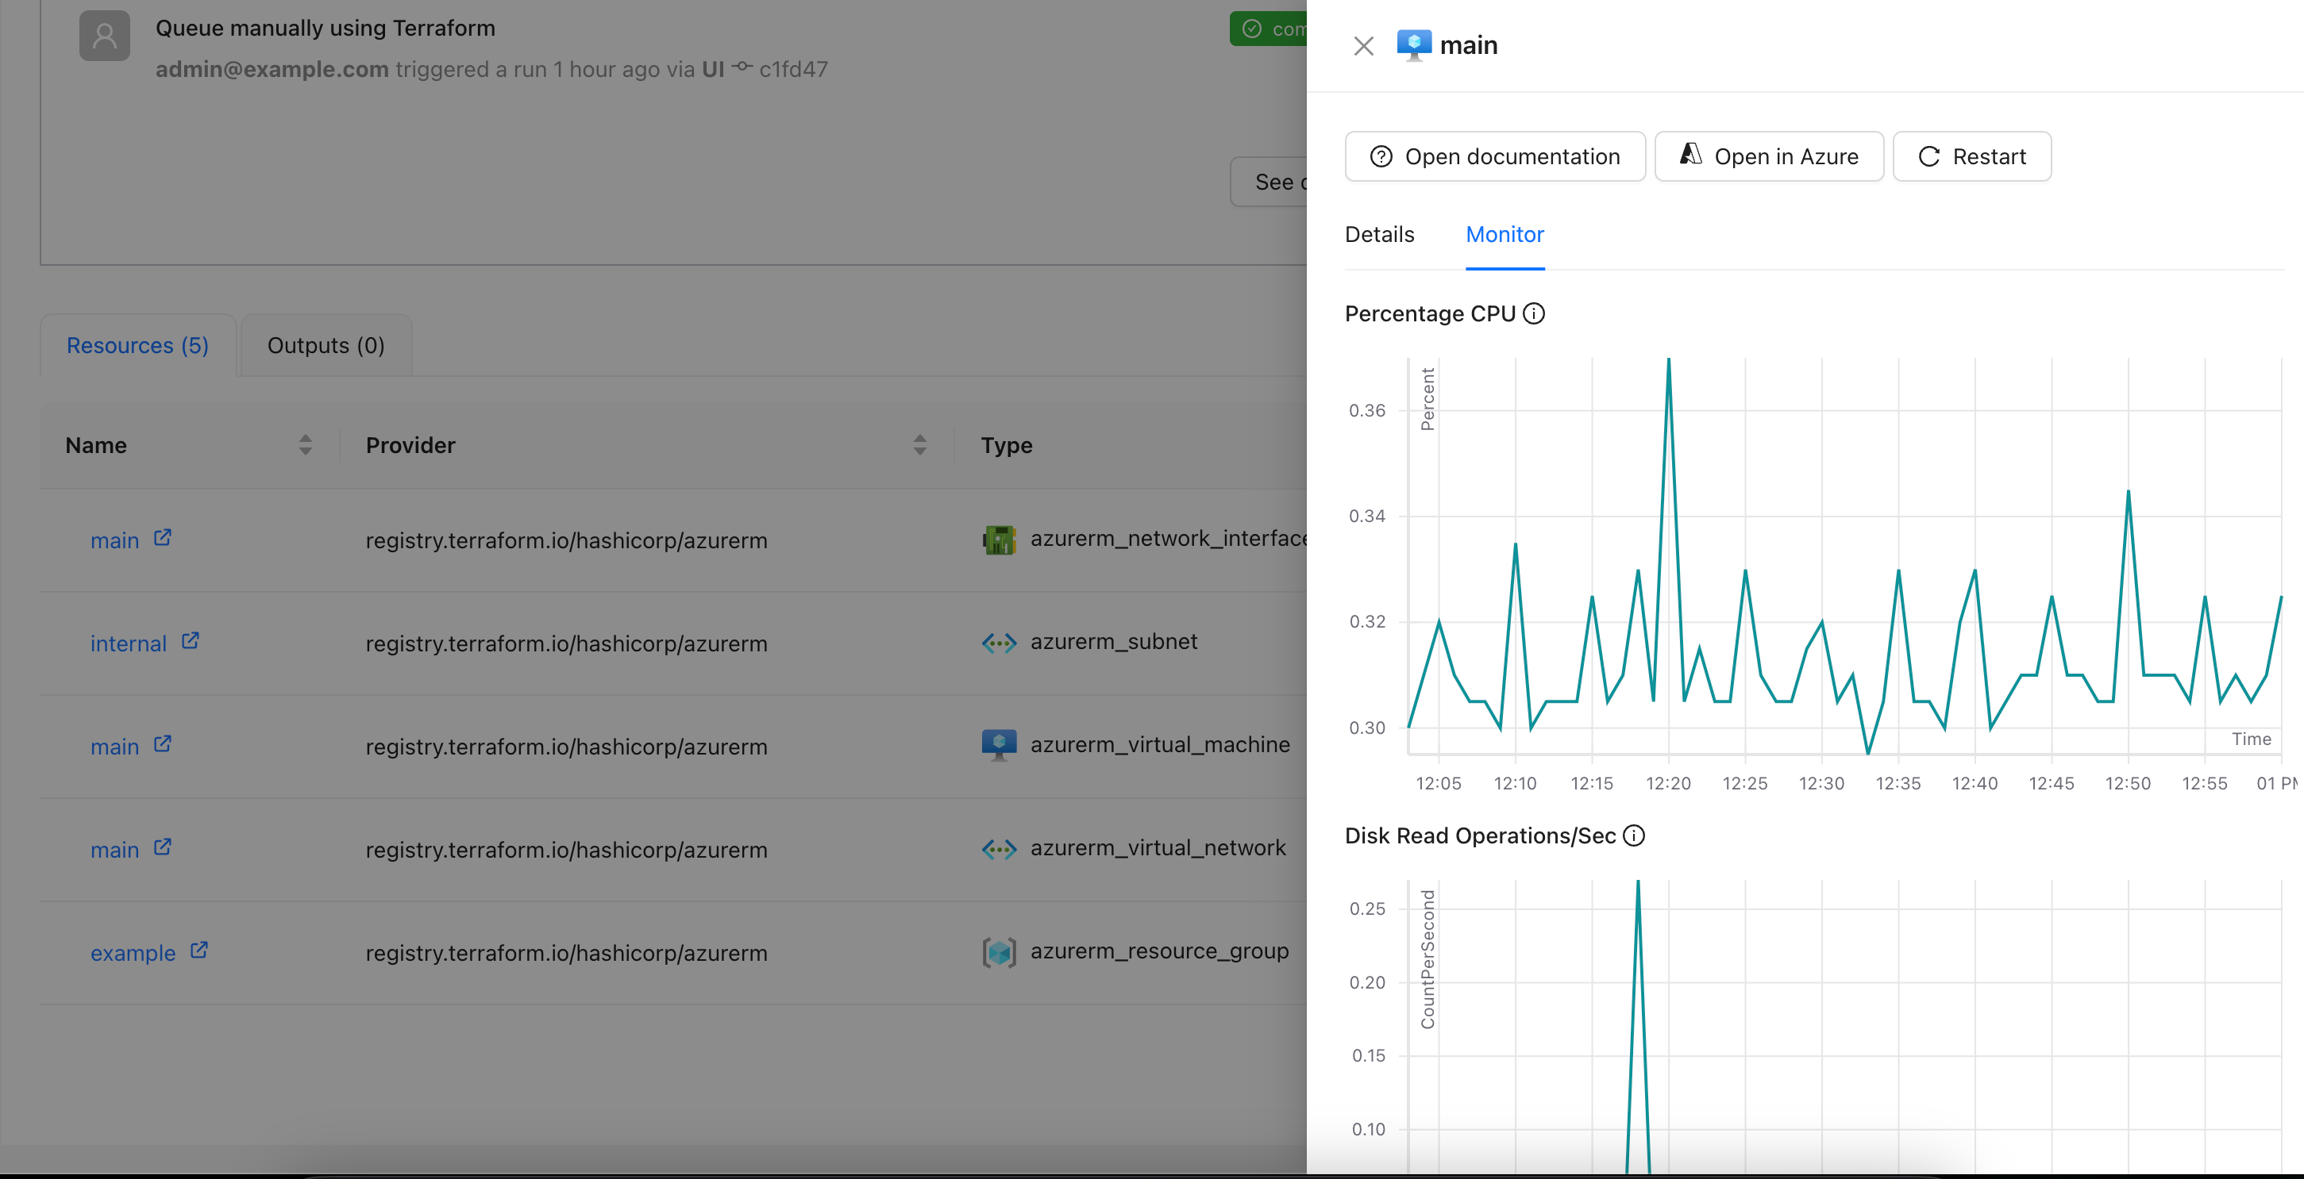
Task: Select the Monitor tab
Action: pyautogui.click(x=1504, y=235)
